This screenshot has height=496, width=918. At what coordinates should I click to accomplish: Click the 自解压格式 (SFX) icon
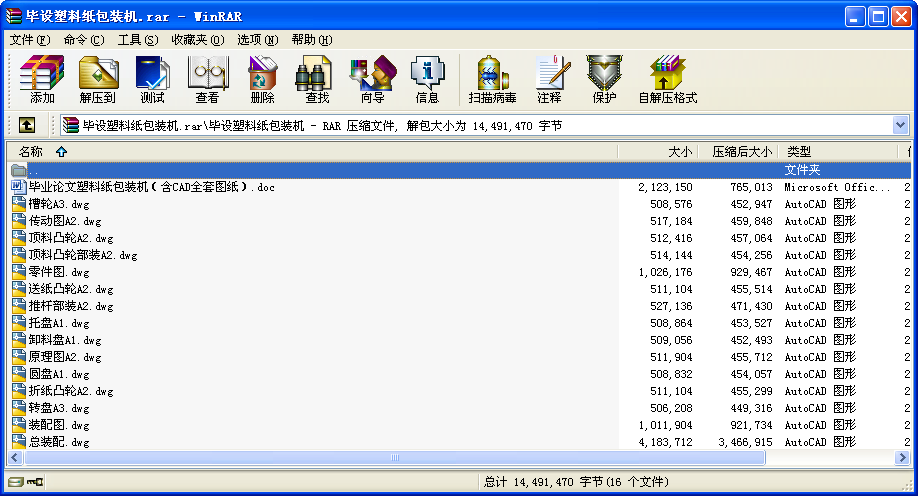(x=667, y=80)
